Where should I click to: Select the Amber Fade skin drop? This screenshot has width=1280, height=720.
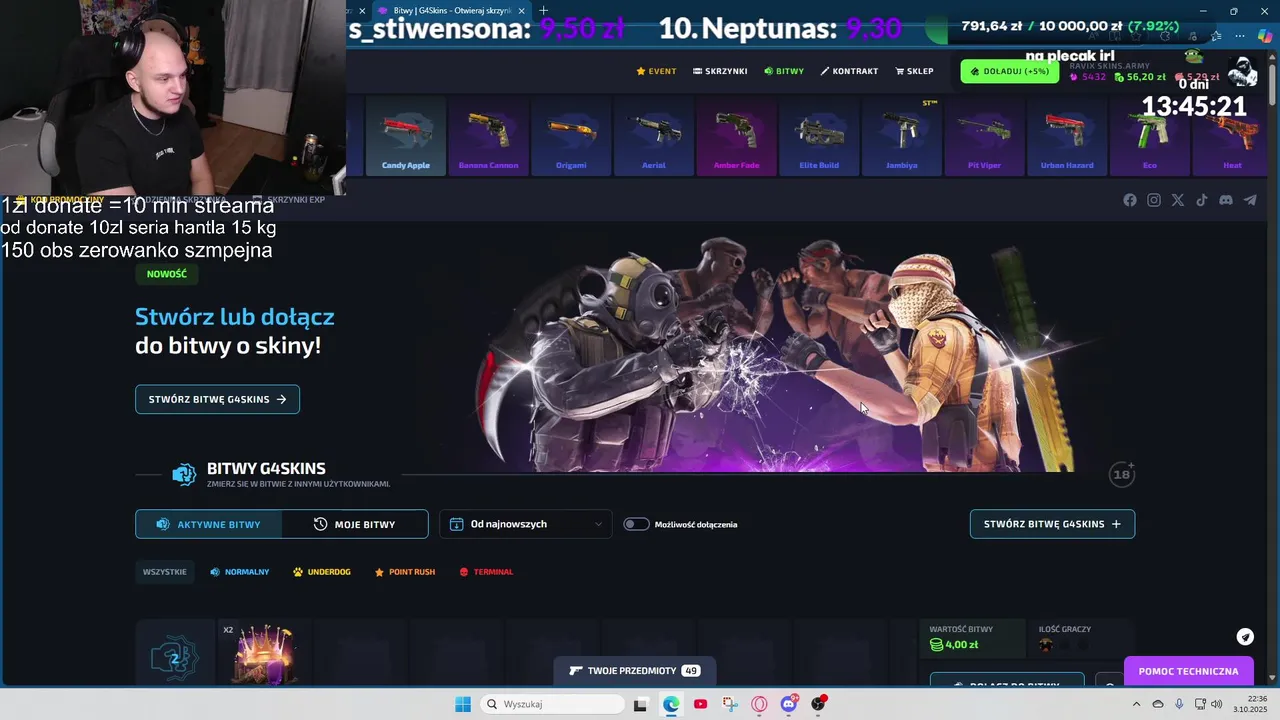coord(736,136)
